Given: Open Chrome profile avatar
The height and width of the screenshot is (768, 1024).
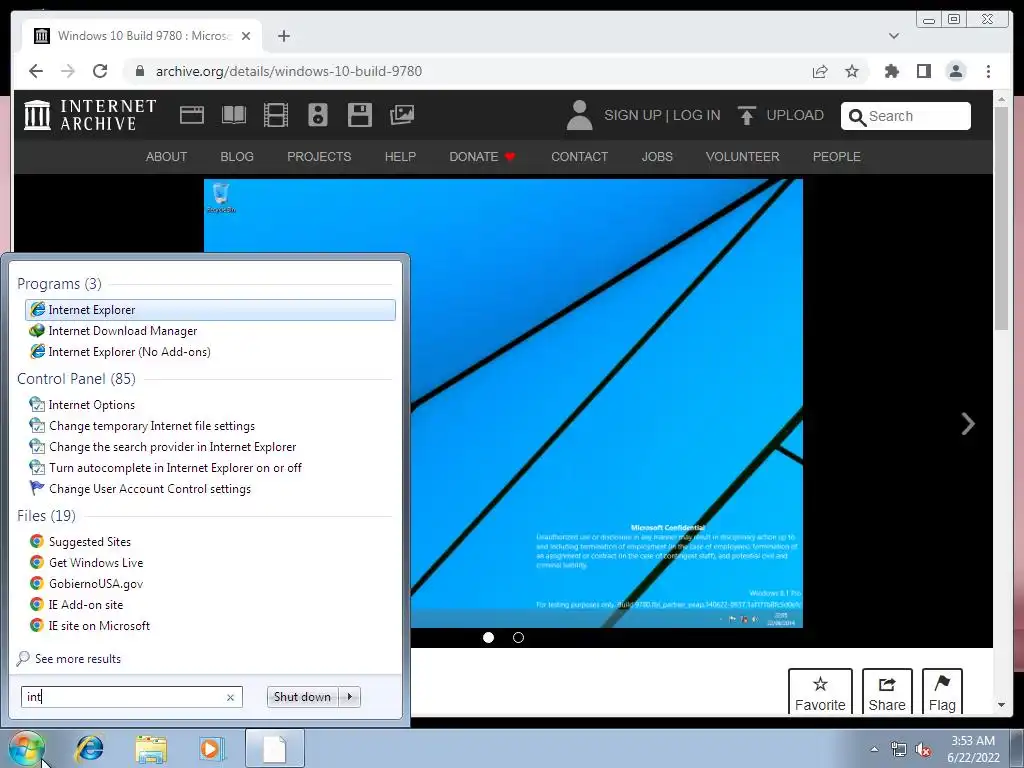Looking at the screenshot, I should point(955,71).
